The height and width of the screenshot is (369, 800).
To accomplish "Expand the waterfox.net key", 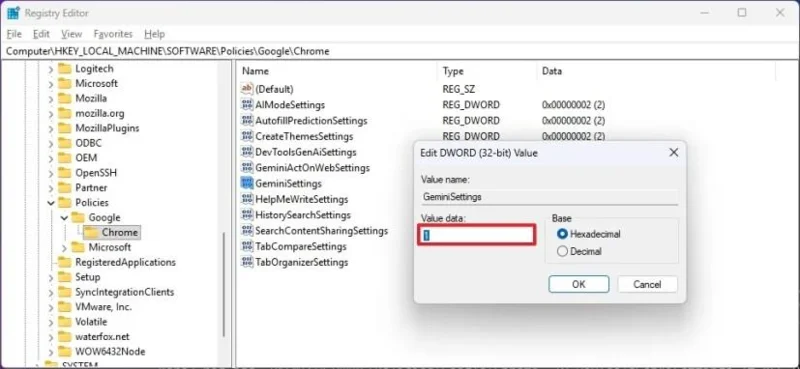I will coord(51,337).
